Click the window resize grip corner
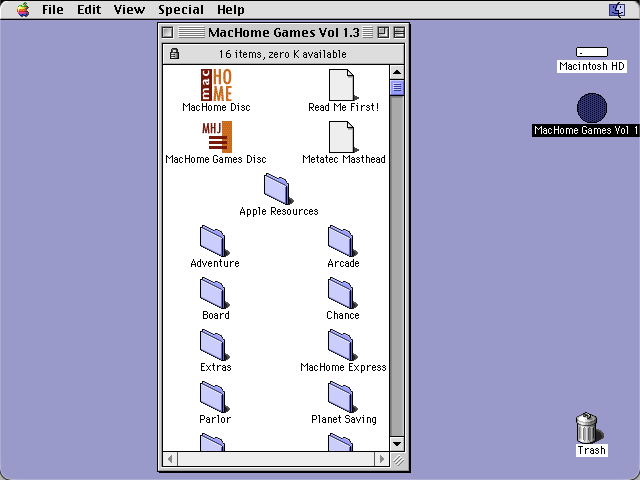Image resolution: width=640 pixels, height=480 pixels. [x=398, y=460]
